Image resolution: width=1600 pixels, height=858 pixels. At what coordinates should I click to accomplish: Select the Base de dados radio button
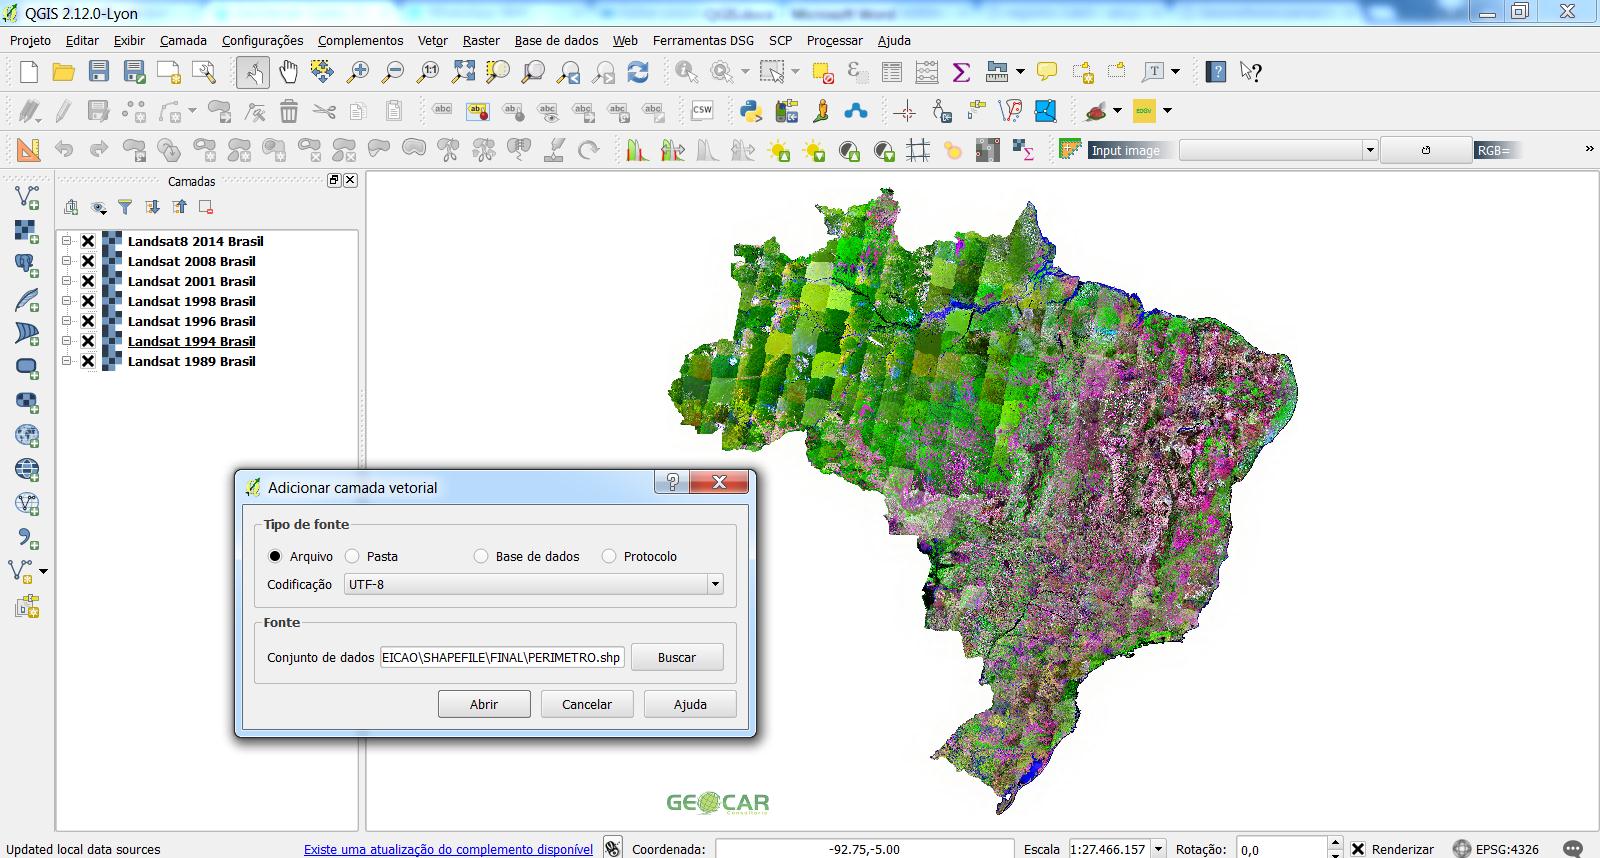pos(481,556)
